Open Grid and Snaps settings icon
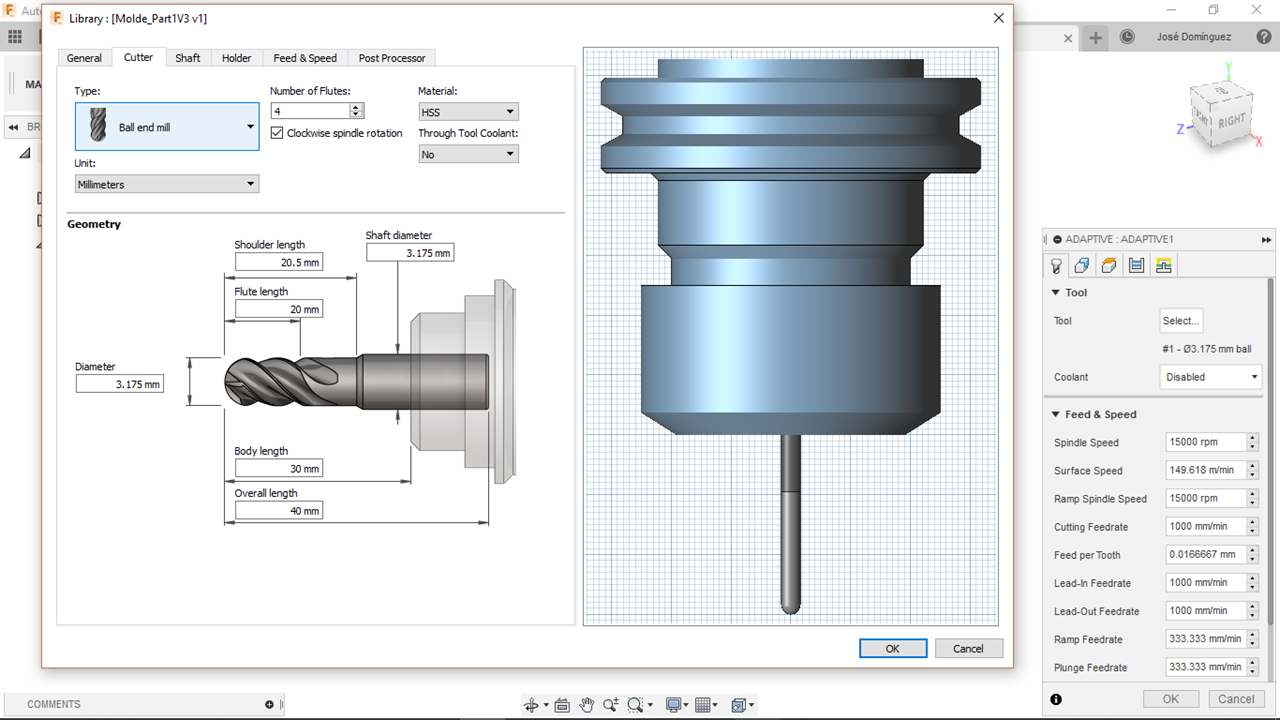1280x720 pixels. tap(703, 705)
